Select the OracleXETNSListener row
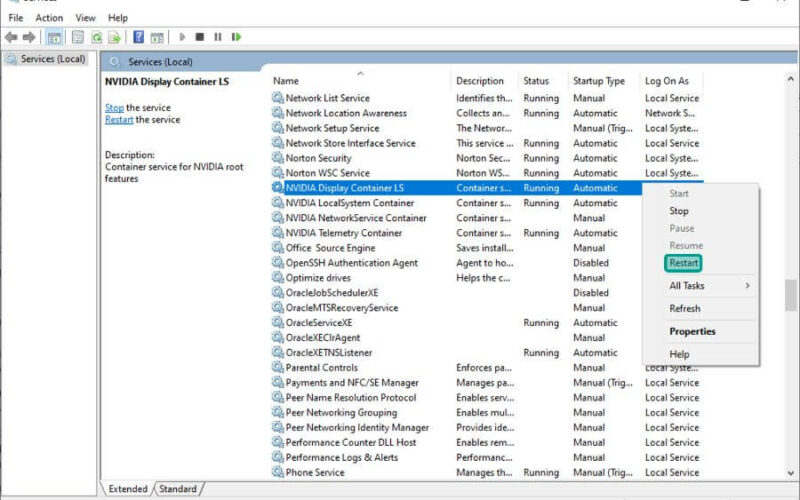Screen dimensions: 800x500 457,352
